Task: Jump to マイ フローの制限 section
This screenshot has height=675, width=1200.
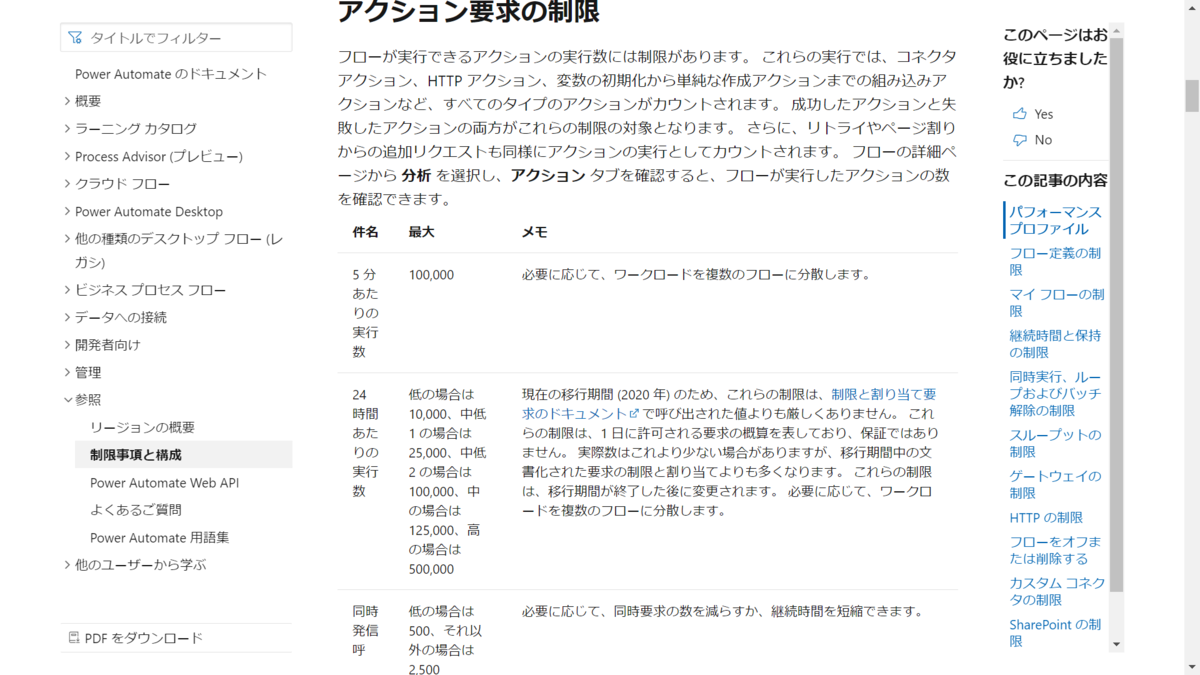Action: coord(1057,303)
